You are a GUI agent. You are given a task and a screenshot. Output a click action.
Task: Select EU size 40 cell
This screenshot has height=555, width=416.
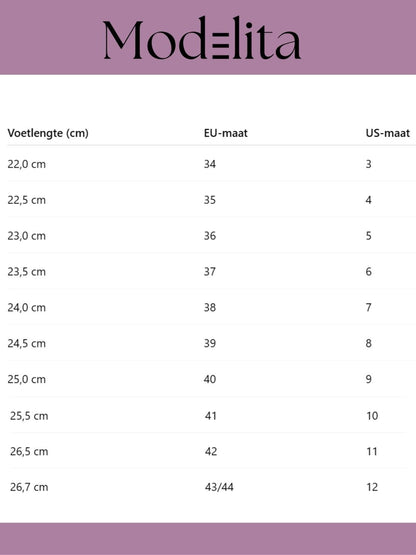[x=210, y=379]
